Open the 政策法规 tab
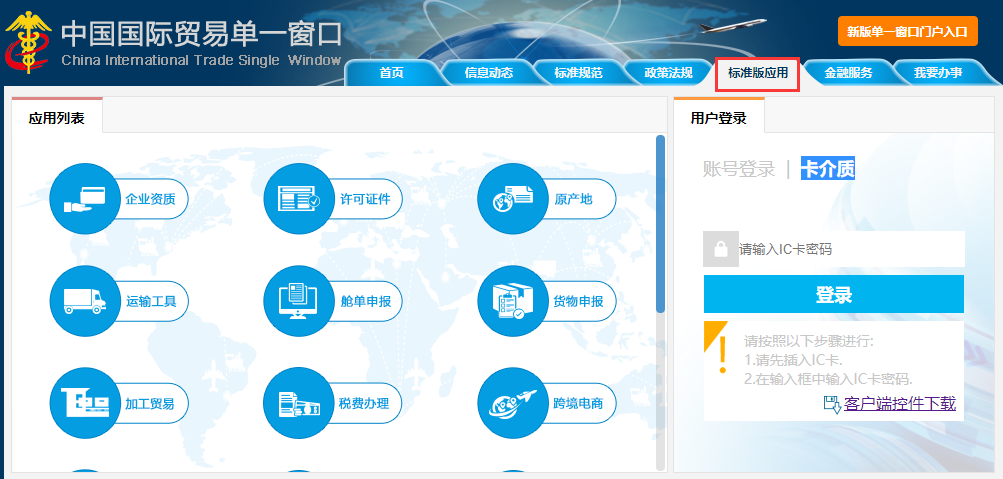This screenshot has width=1003, height=479. click(x=668, y=73)
